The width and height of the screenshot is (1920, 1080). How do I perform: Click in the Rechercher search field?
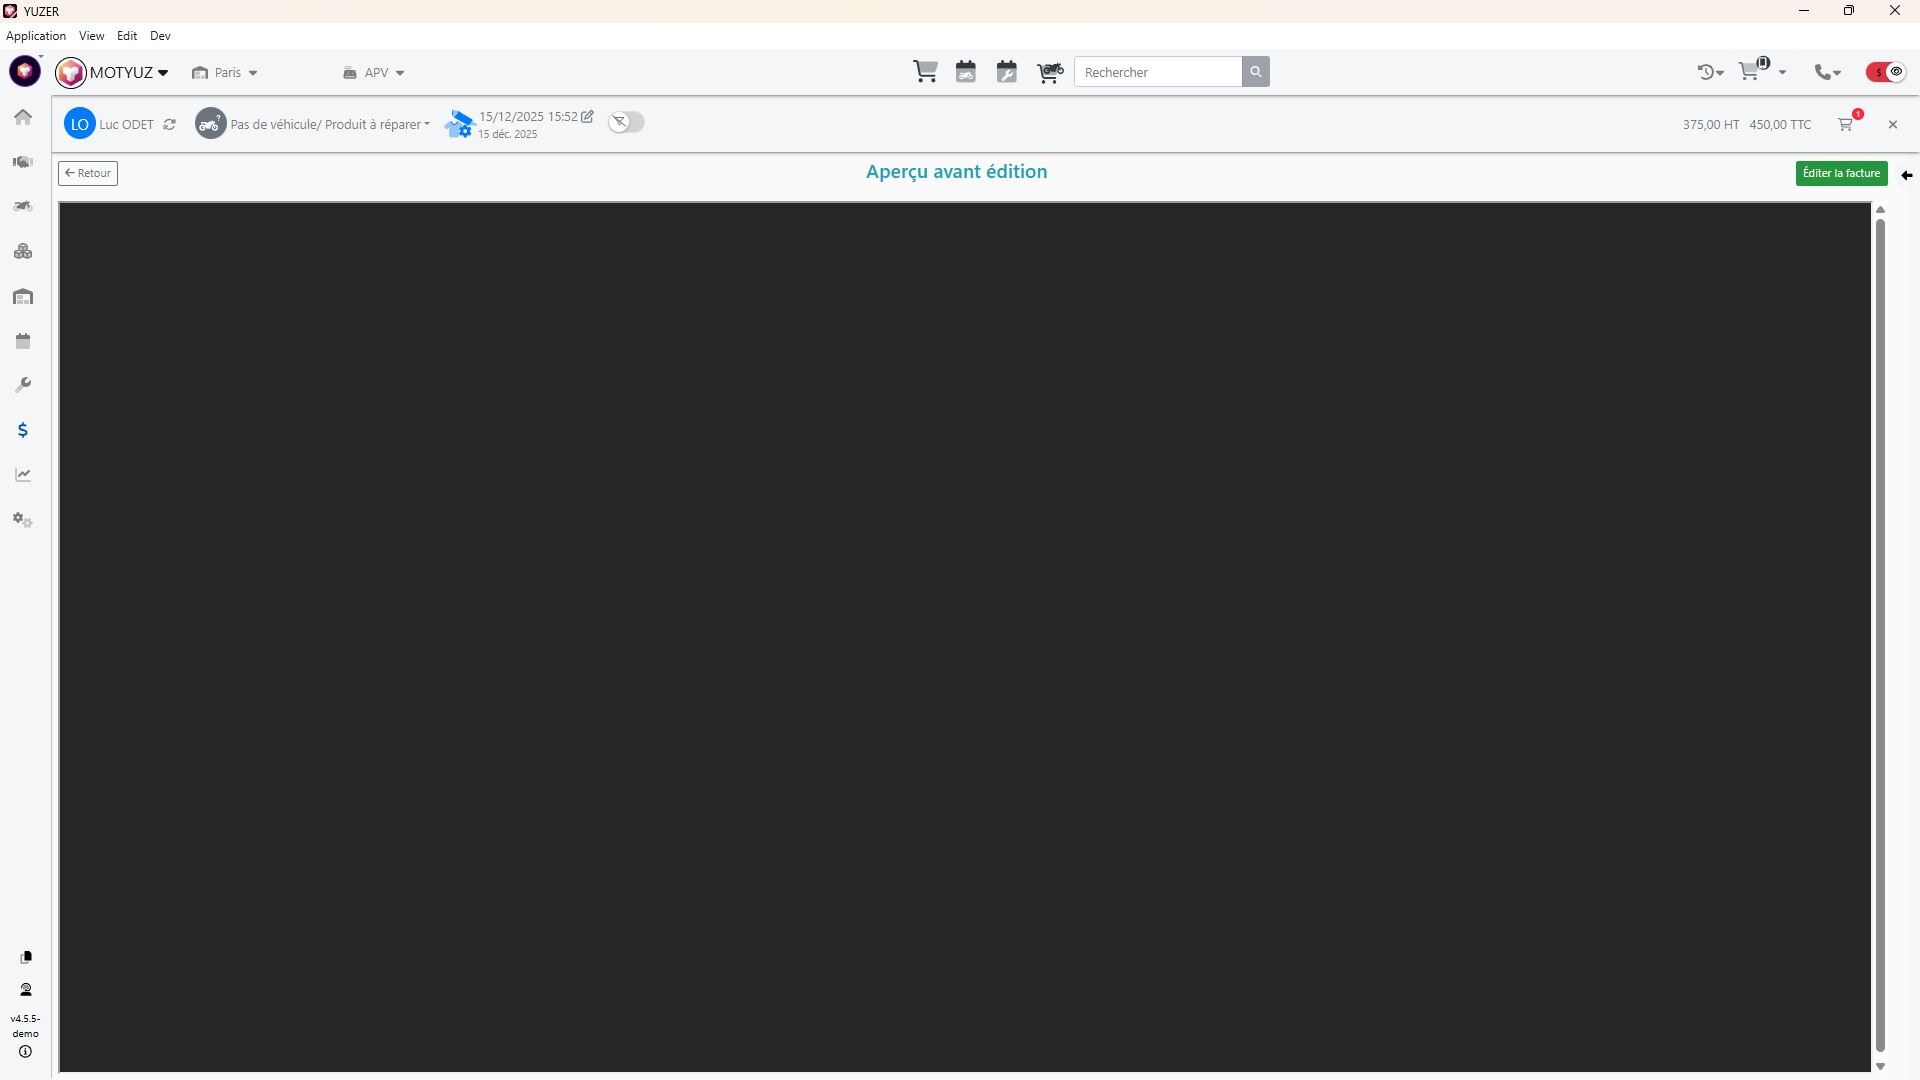pyautogui.click(x=1158, y=72)
